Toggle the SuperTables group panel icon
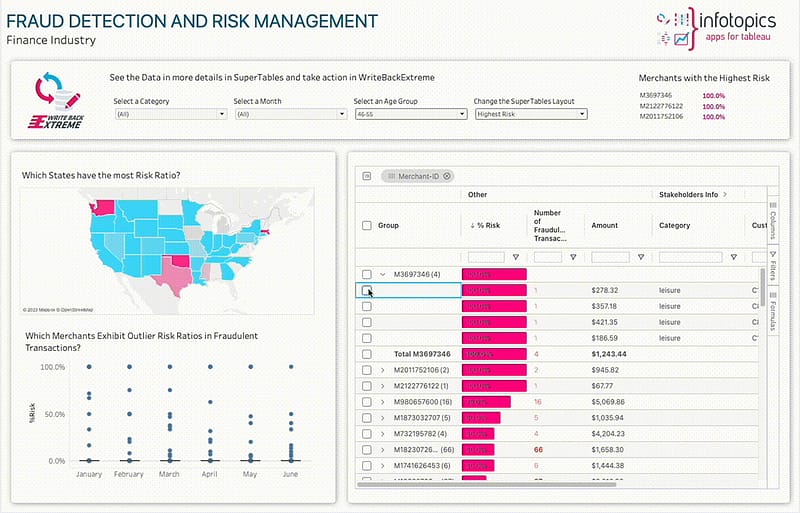 pyautogui.click(x=367, y=176)
